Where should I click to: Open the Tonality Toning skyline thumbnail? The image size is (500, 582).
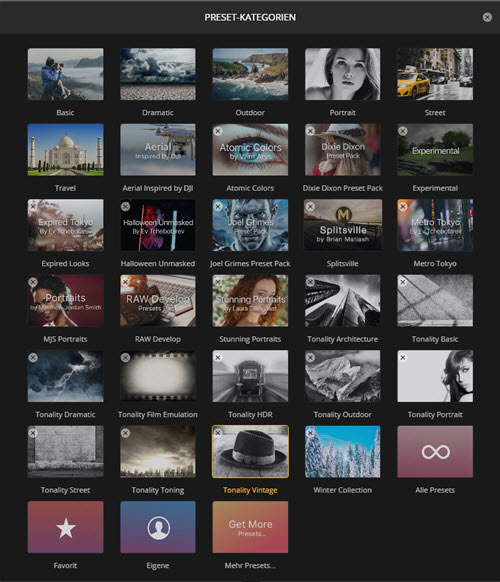click(158, 451)
